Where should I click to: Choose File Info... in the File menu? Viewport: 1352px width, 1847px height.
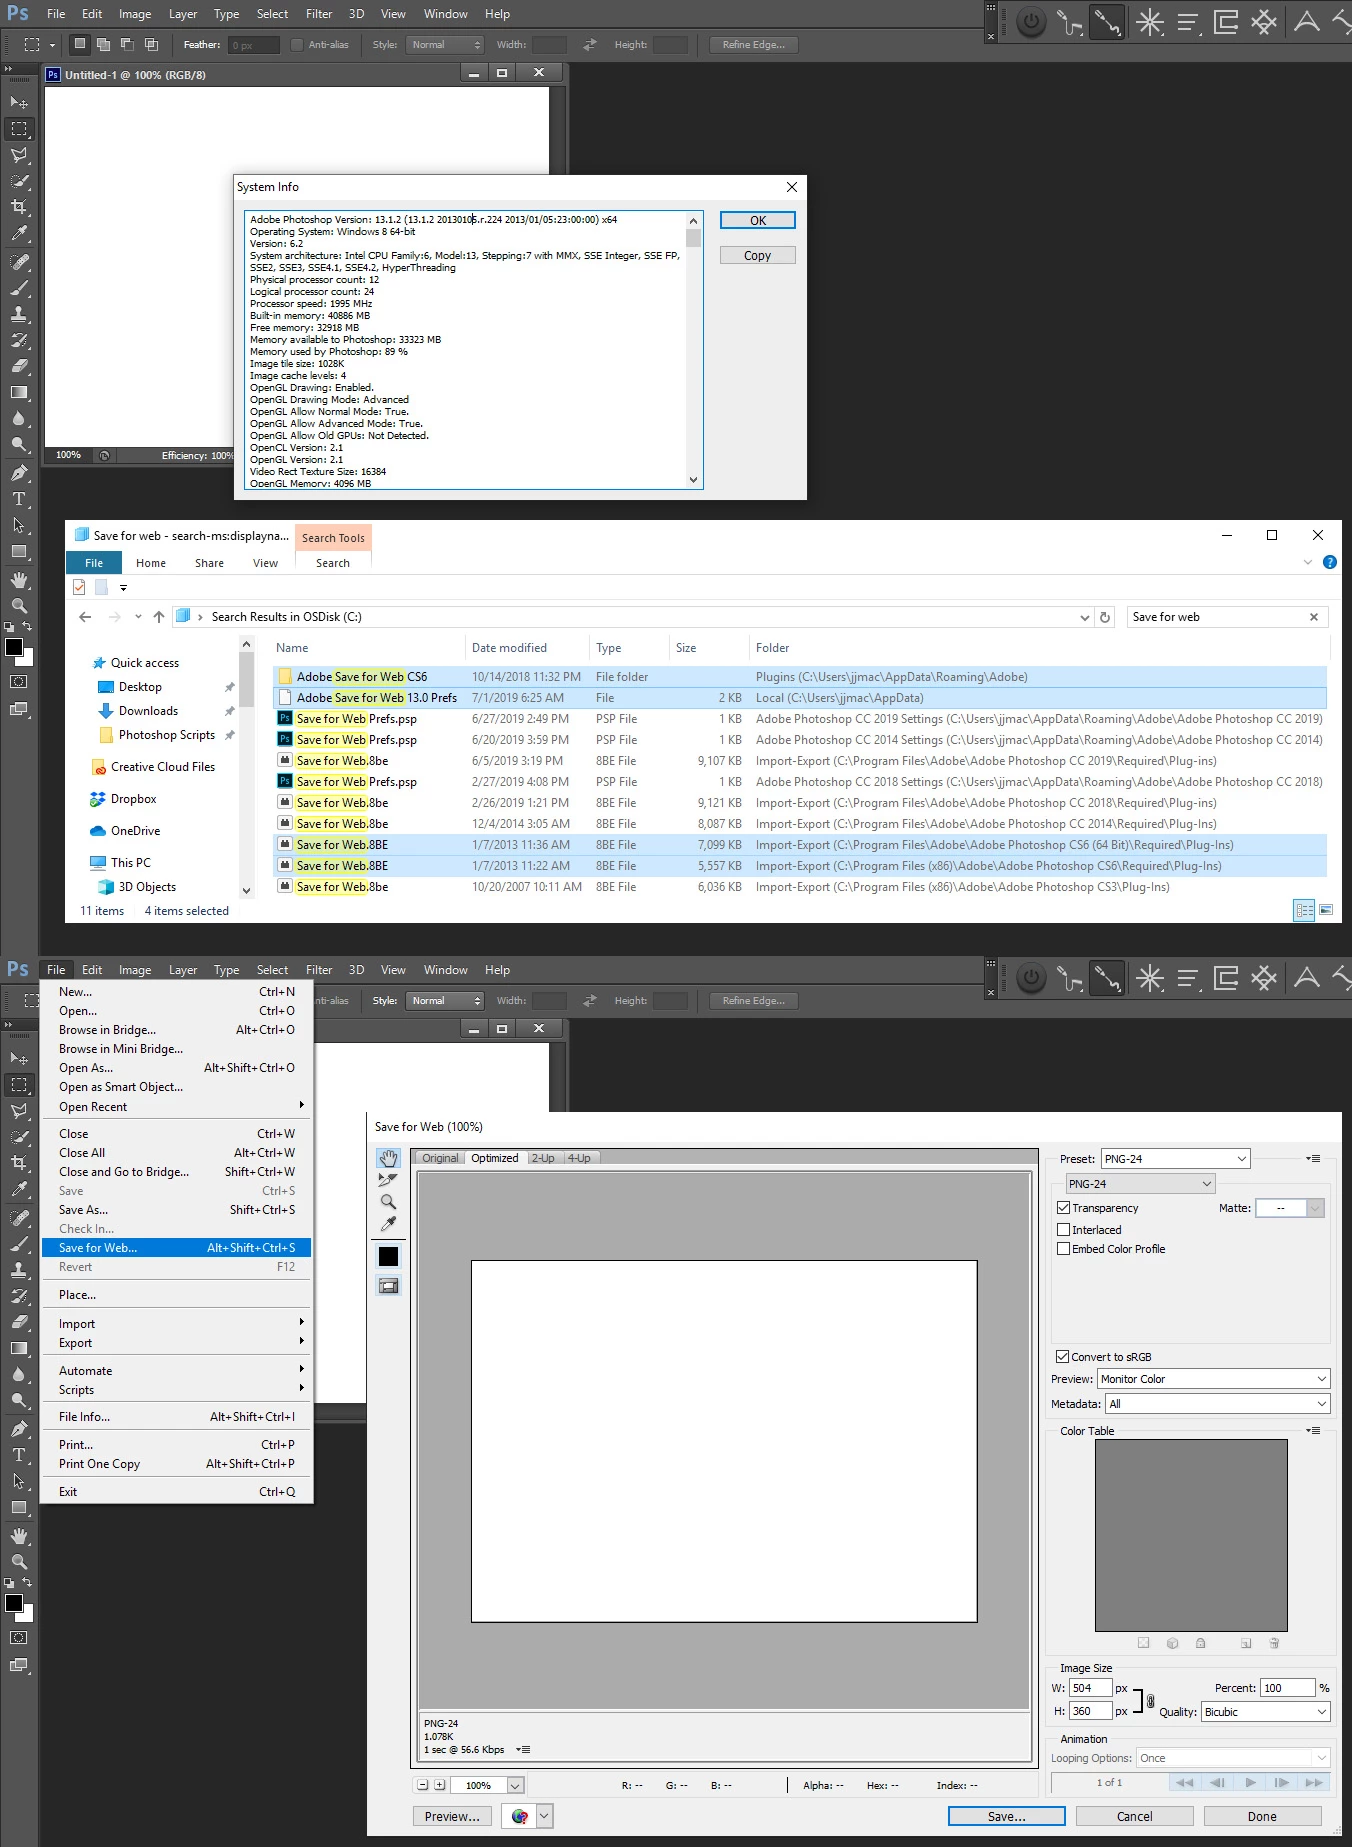[176, 1417]
